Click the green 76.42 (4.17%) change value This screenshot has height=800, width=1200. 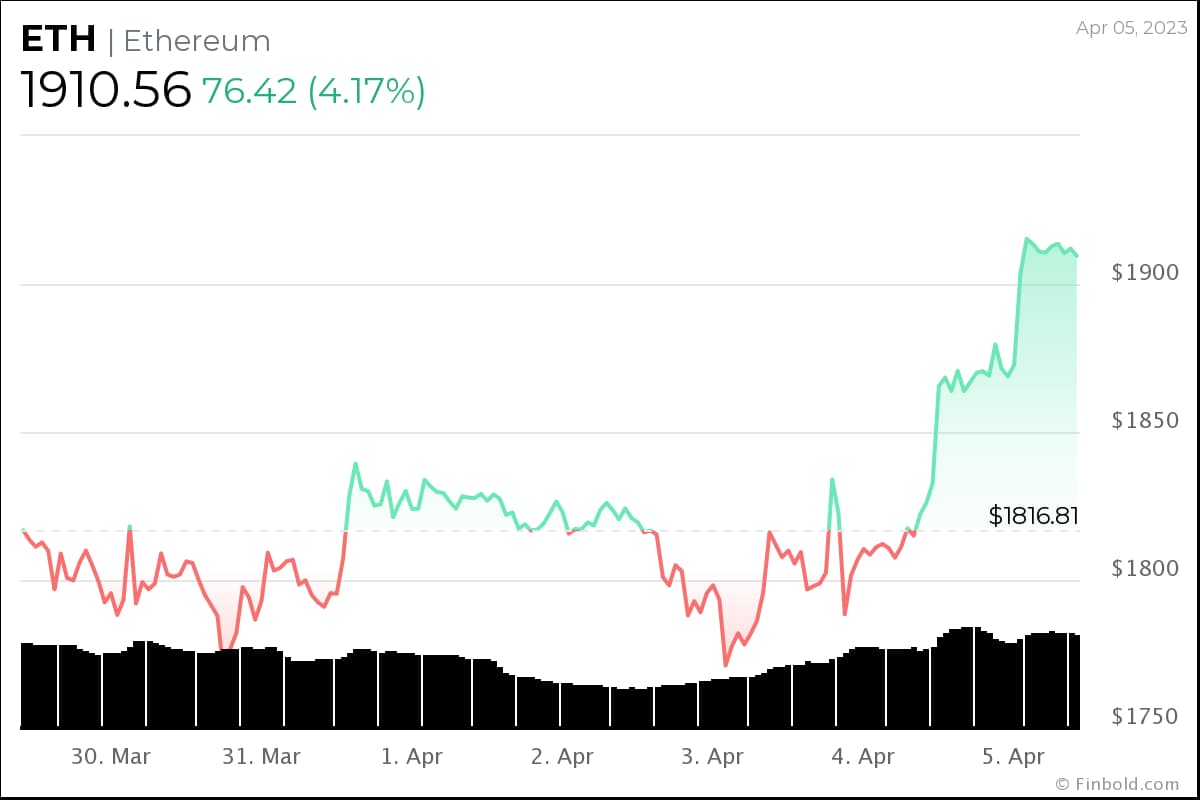coord(313,91)
